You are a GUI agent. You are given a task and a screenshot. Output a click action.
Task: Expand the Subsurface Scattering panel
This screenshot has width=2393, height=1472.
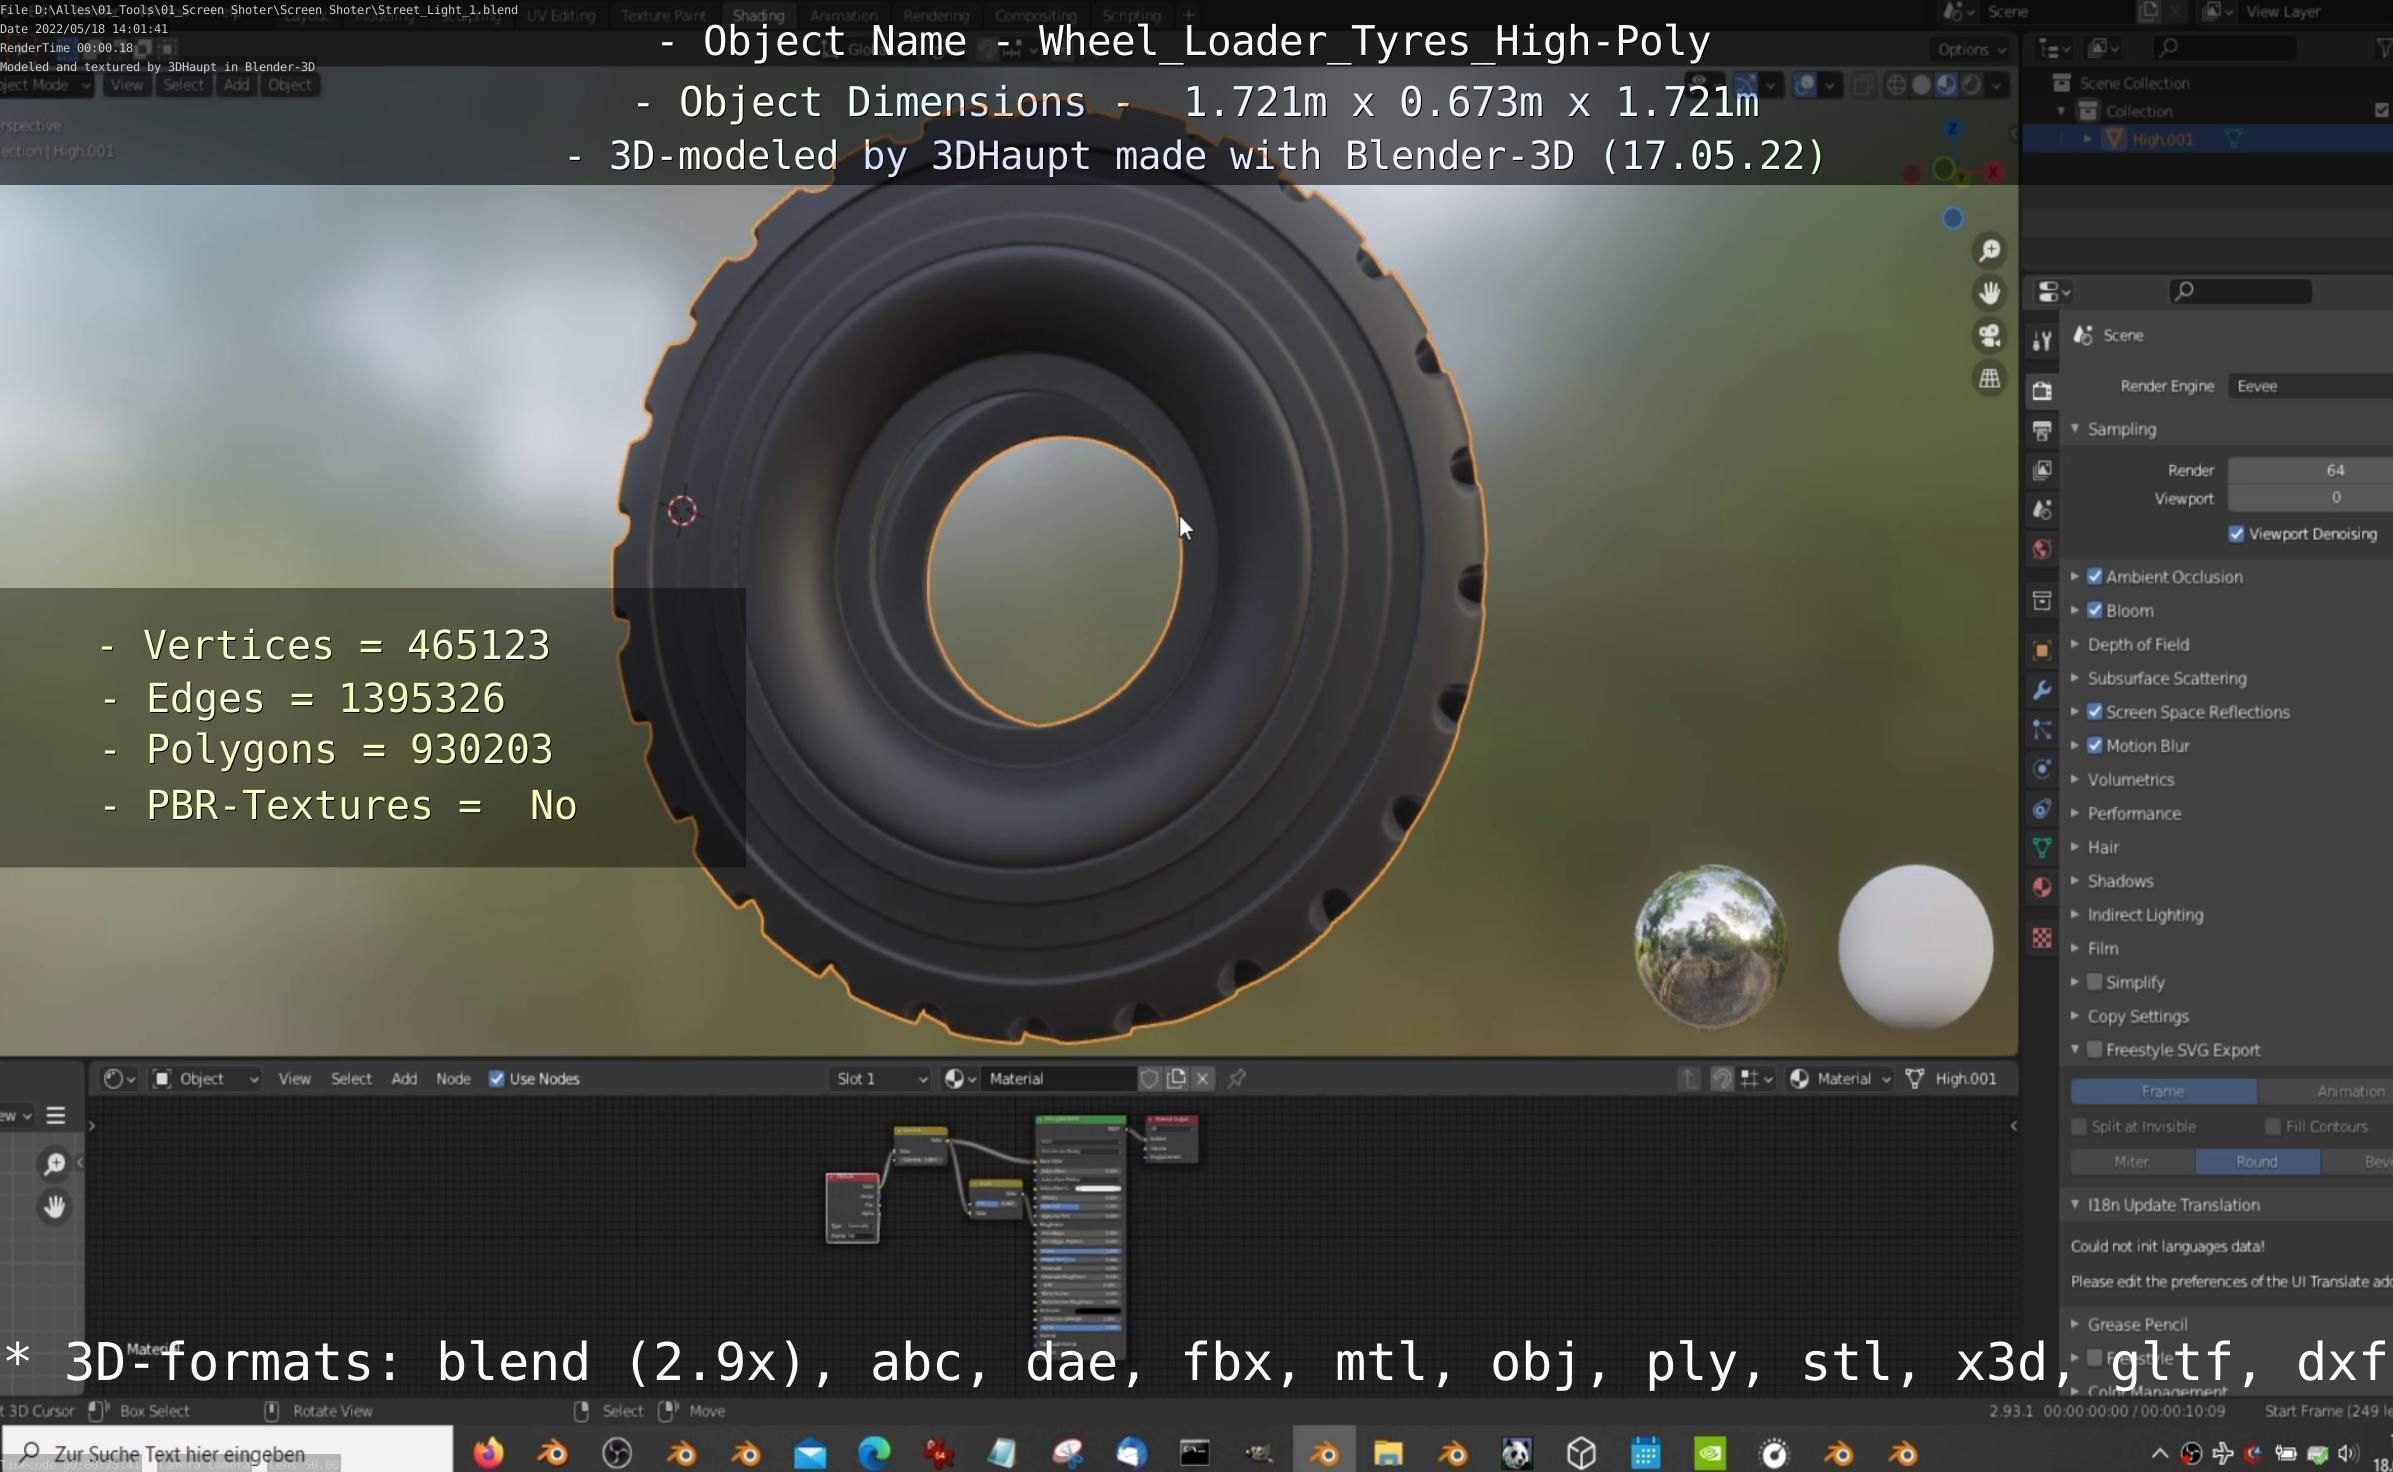coord(2166,678)
